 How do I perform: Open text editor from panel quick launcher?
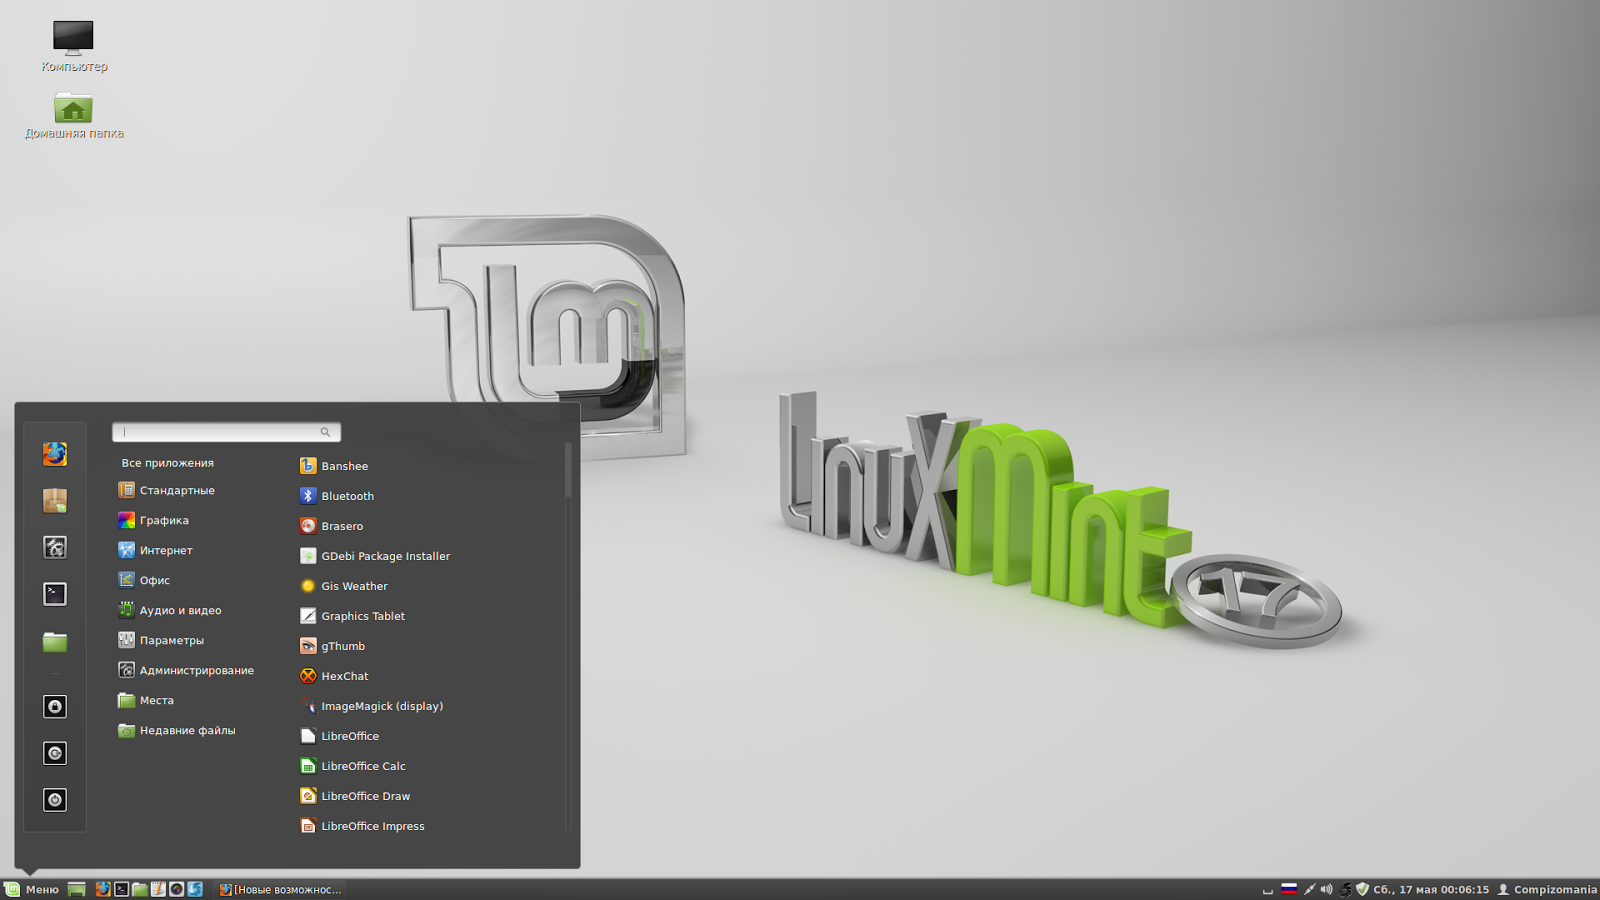tap(158, 889)
